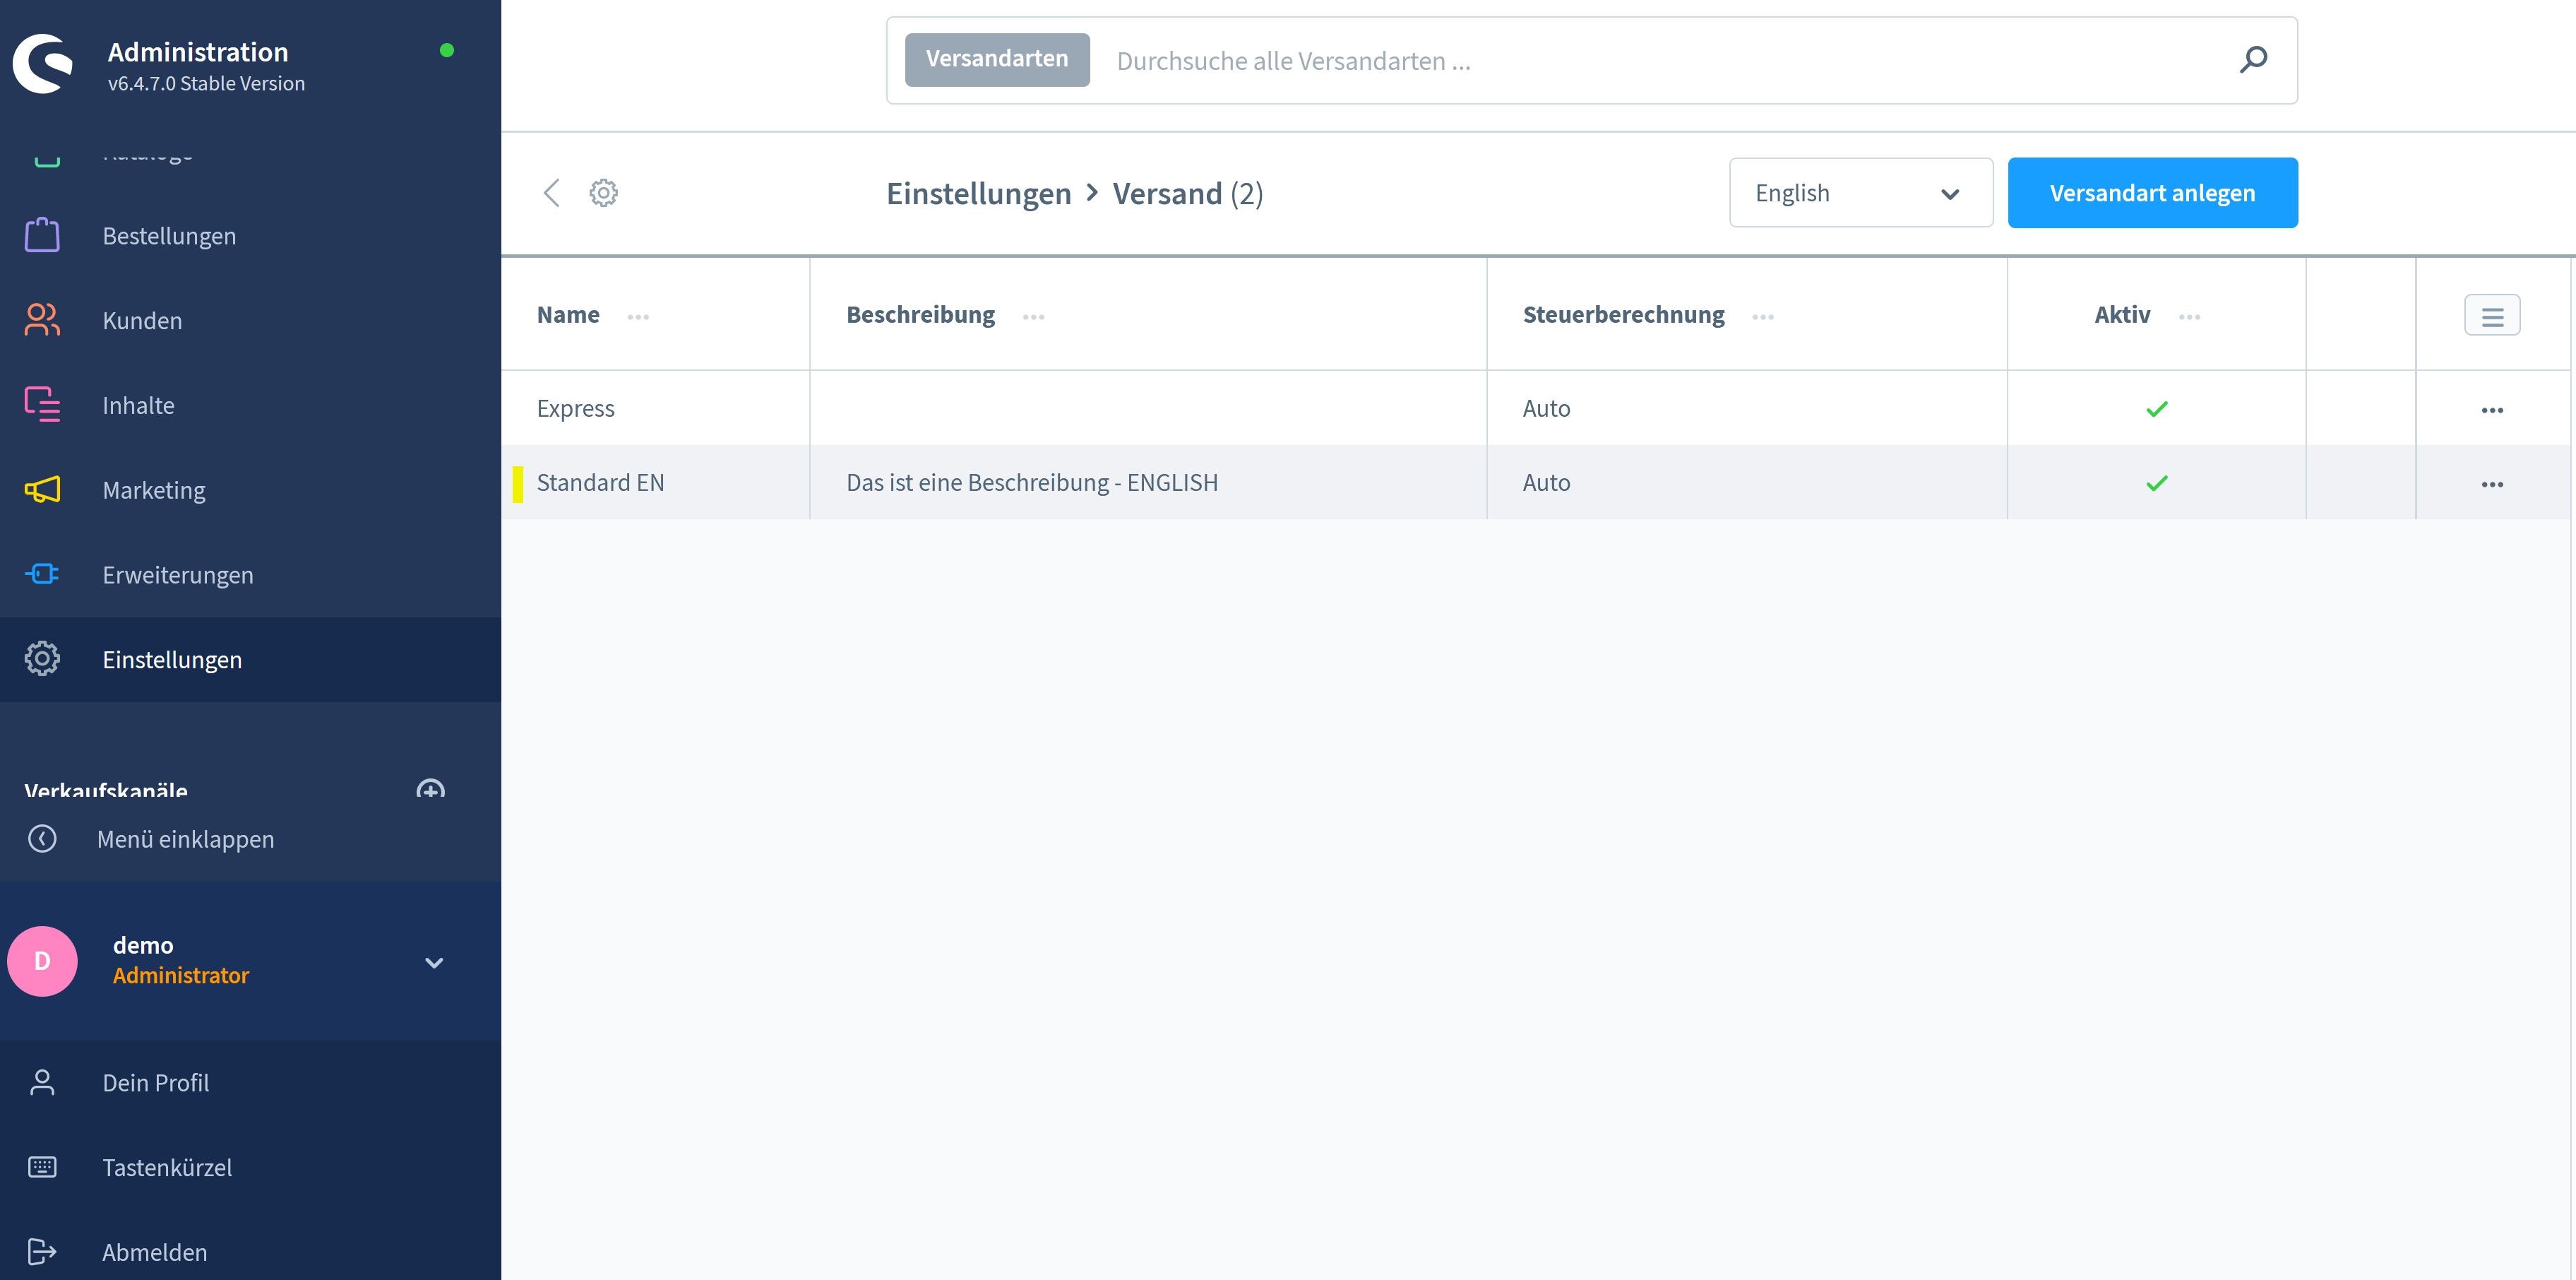
Task: Open Inhalte layout icon in sidebar
Action: point(42,405)
